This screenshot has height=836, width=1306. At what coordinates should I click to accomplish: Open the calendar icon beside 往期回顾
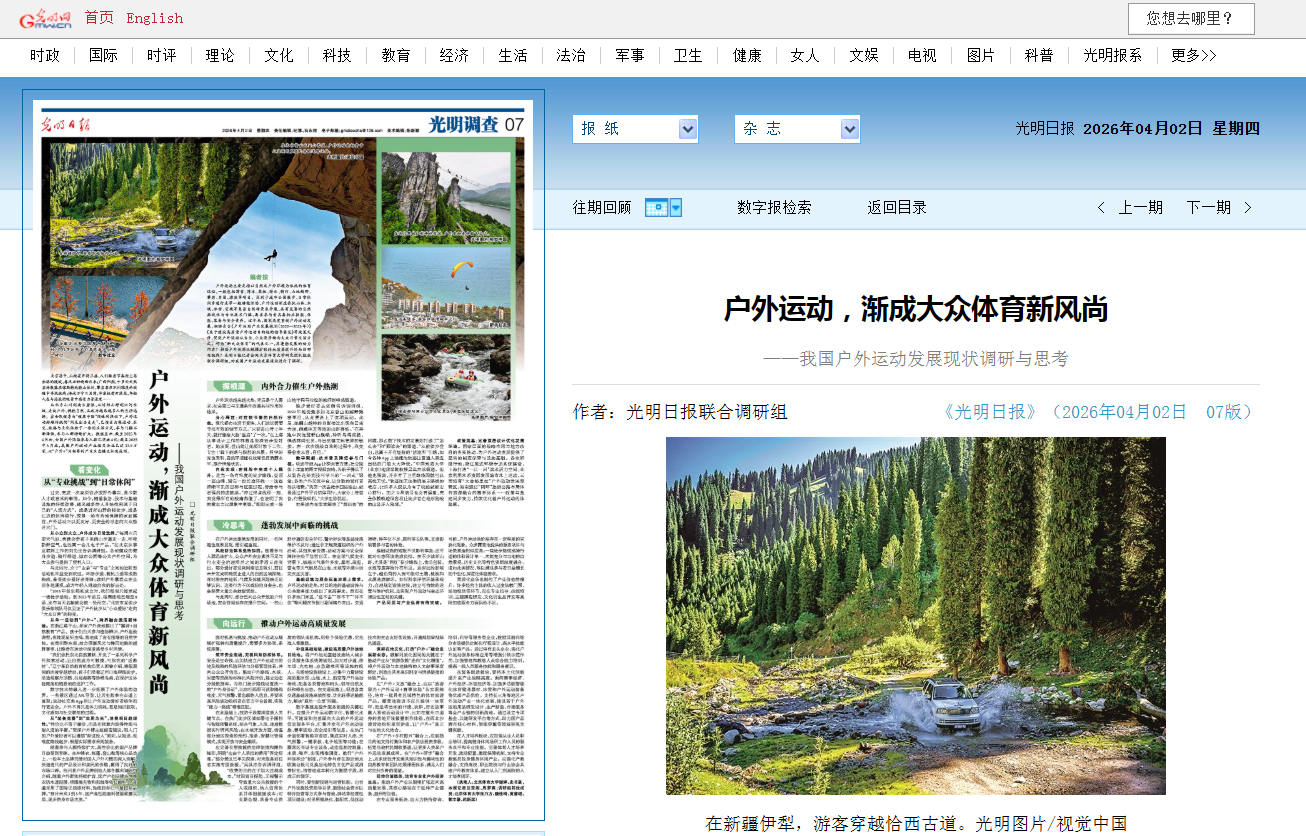pos(655,208)
